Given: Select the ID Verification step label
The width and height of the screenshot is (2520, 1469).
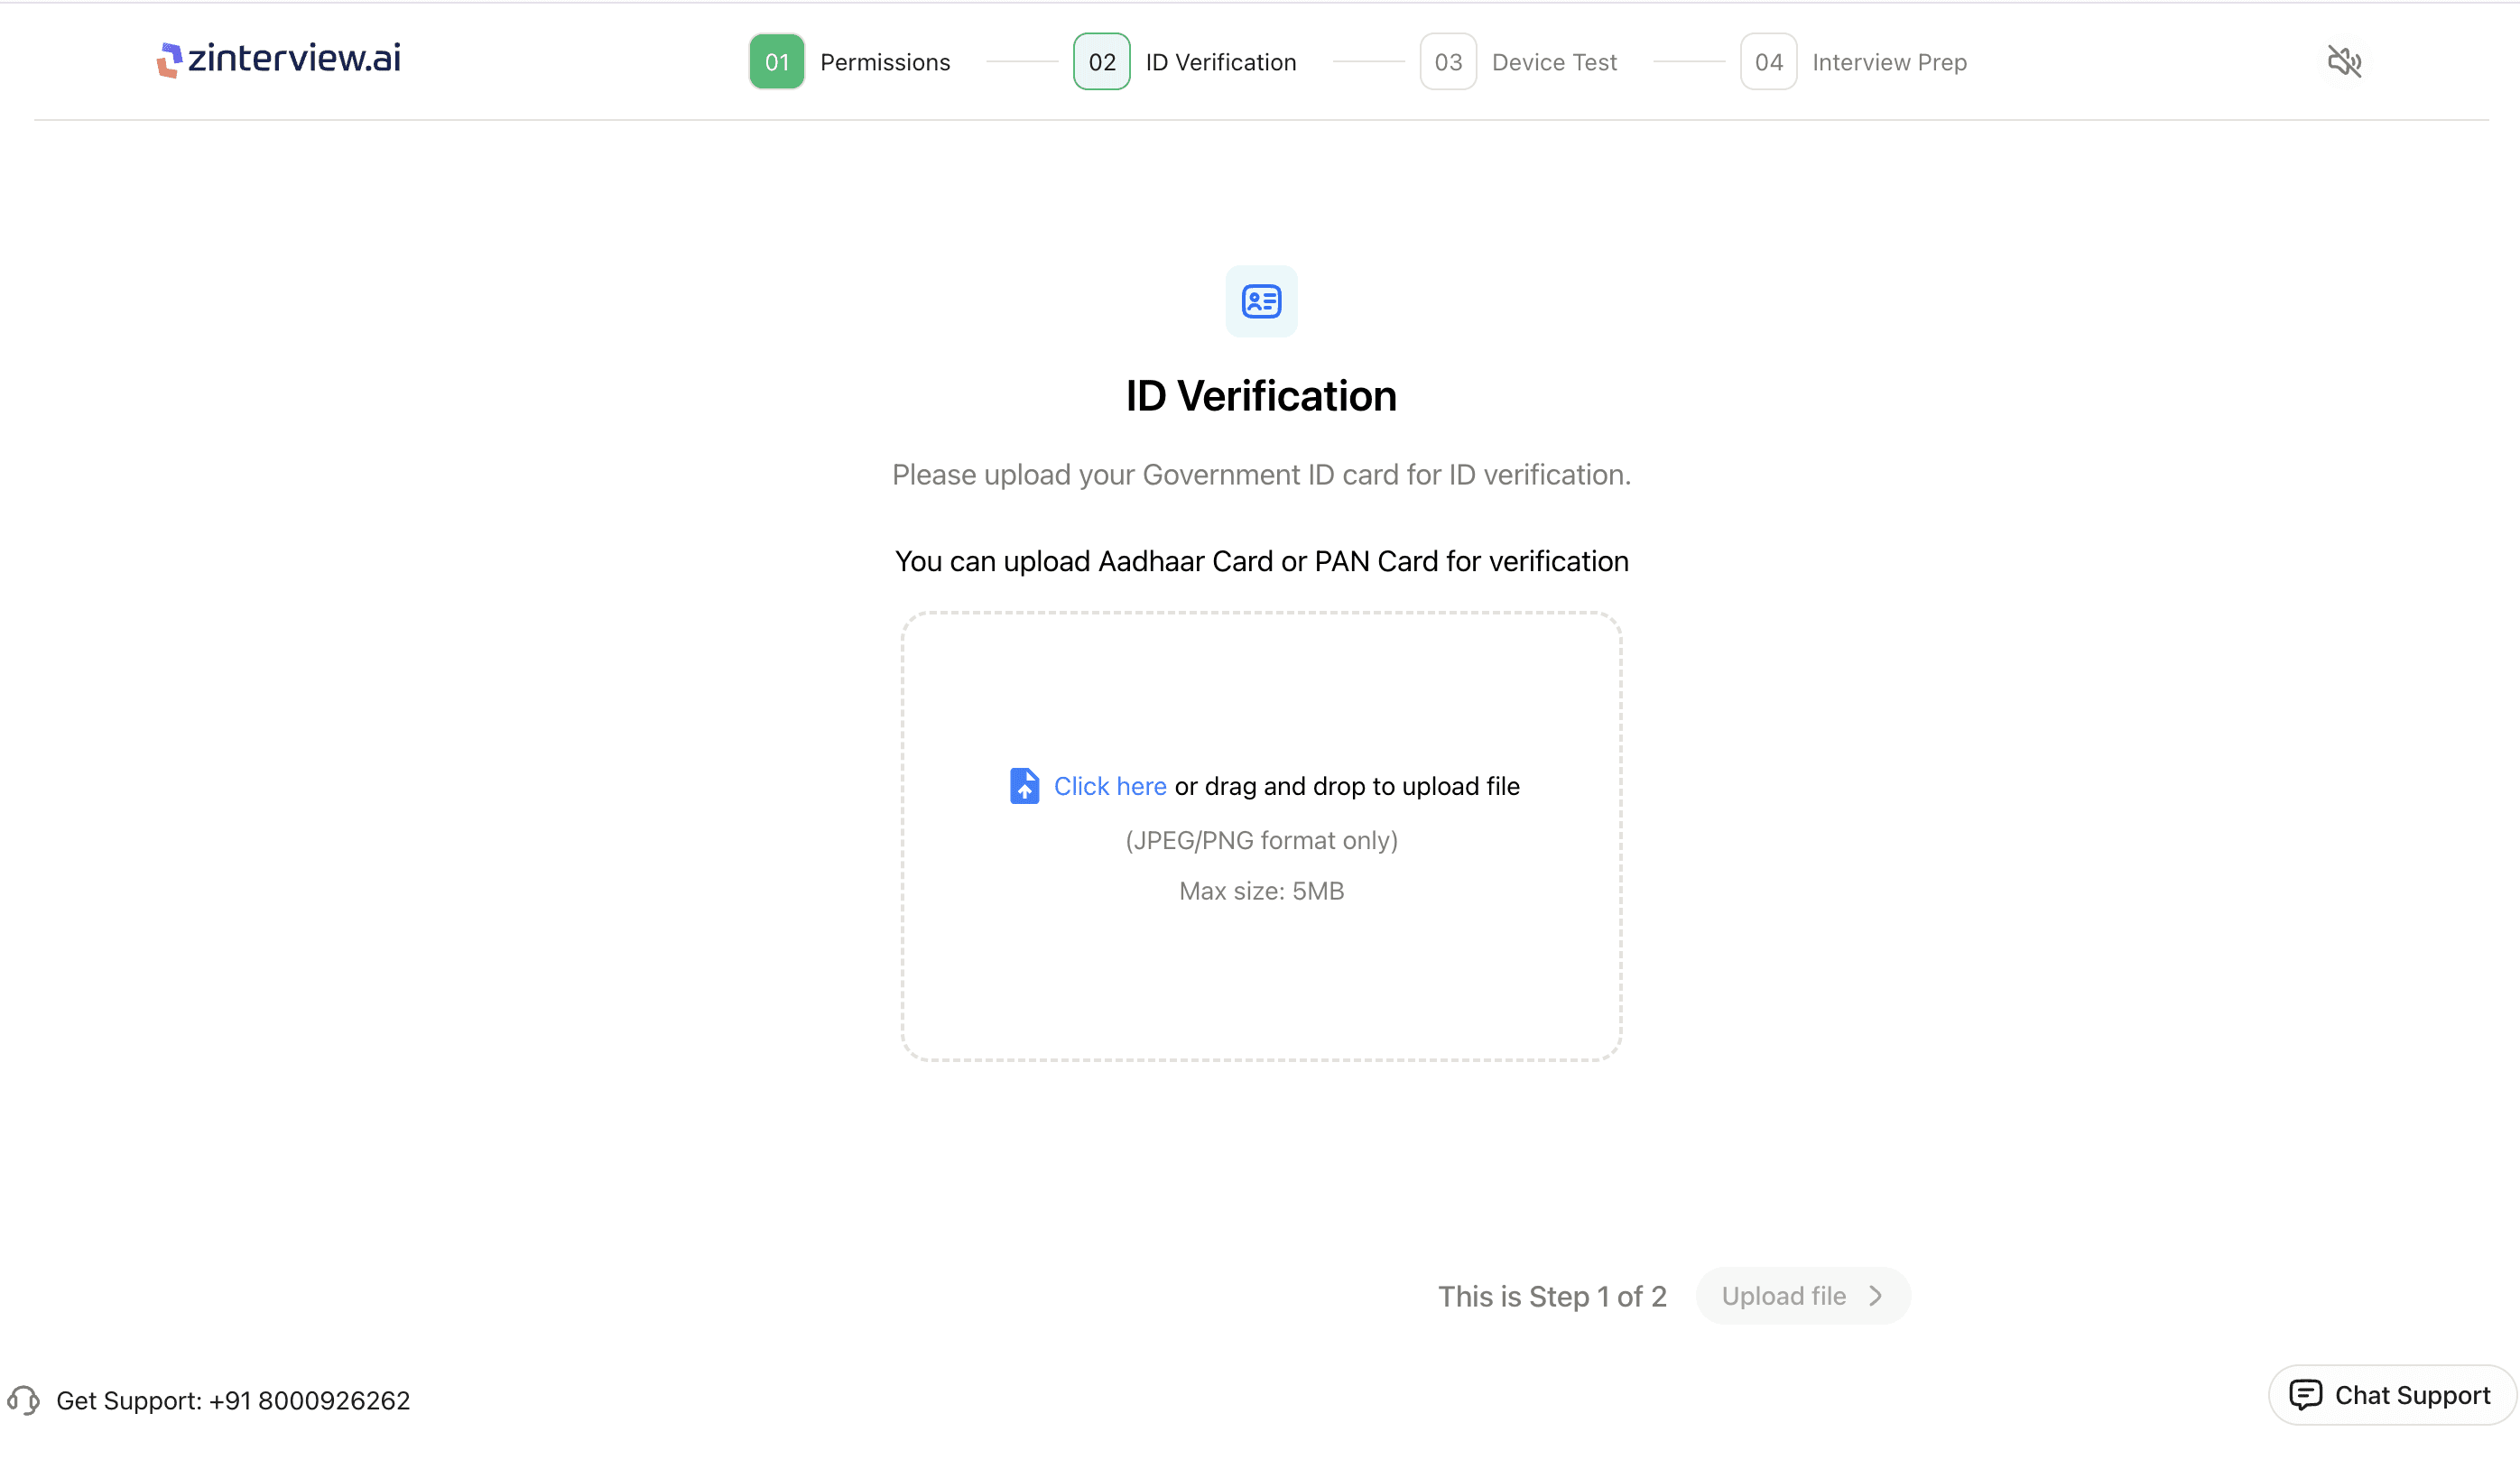Looking at the screenshot, I should [1220, 62].
